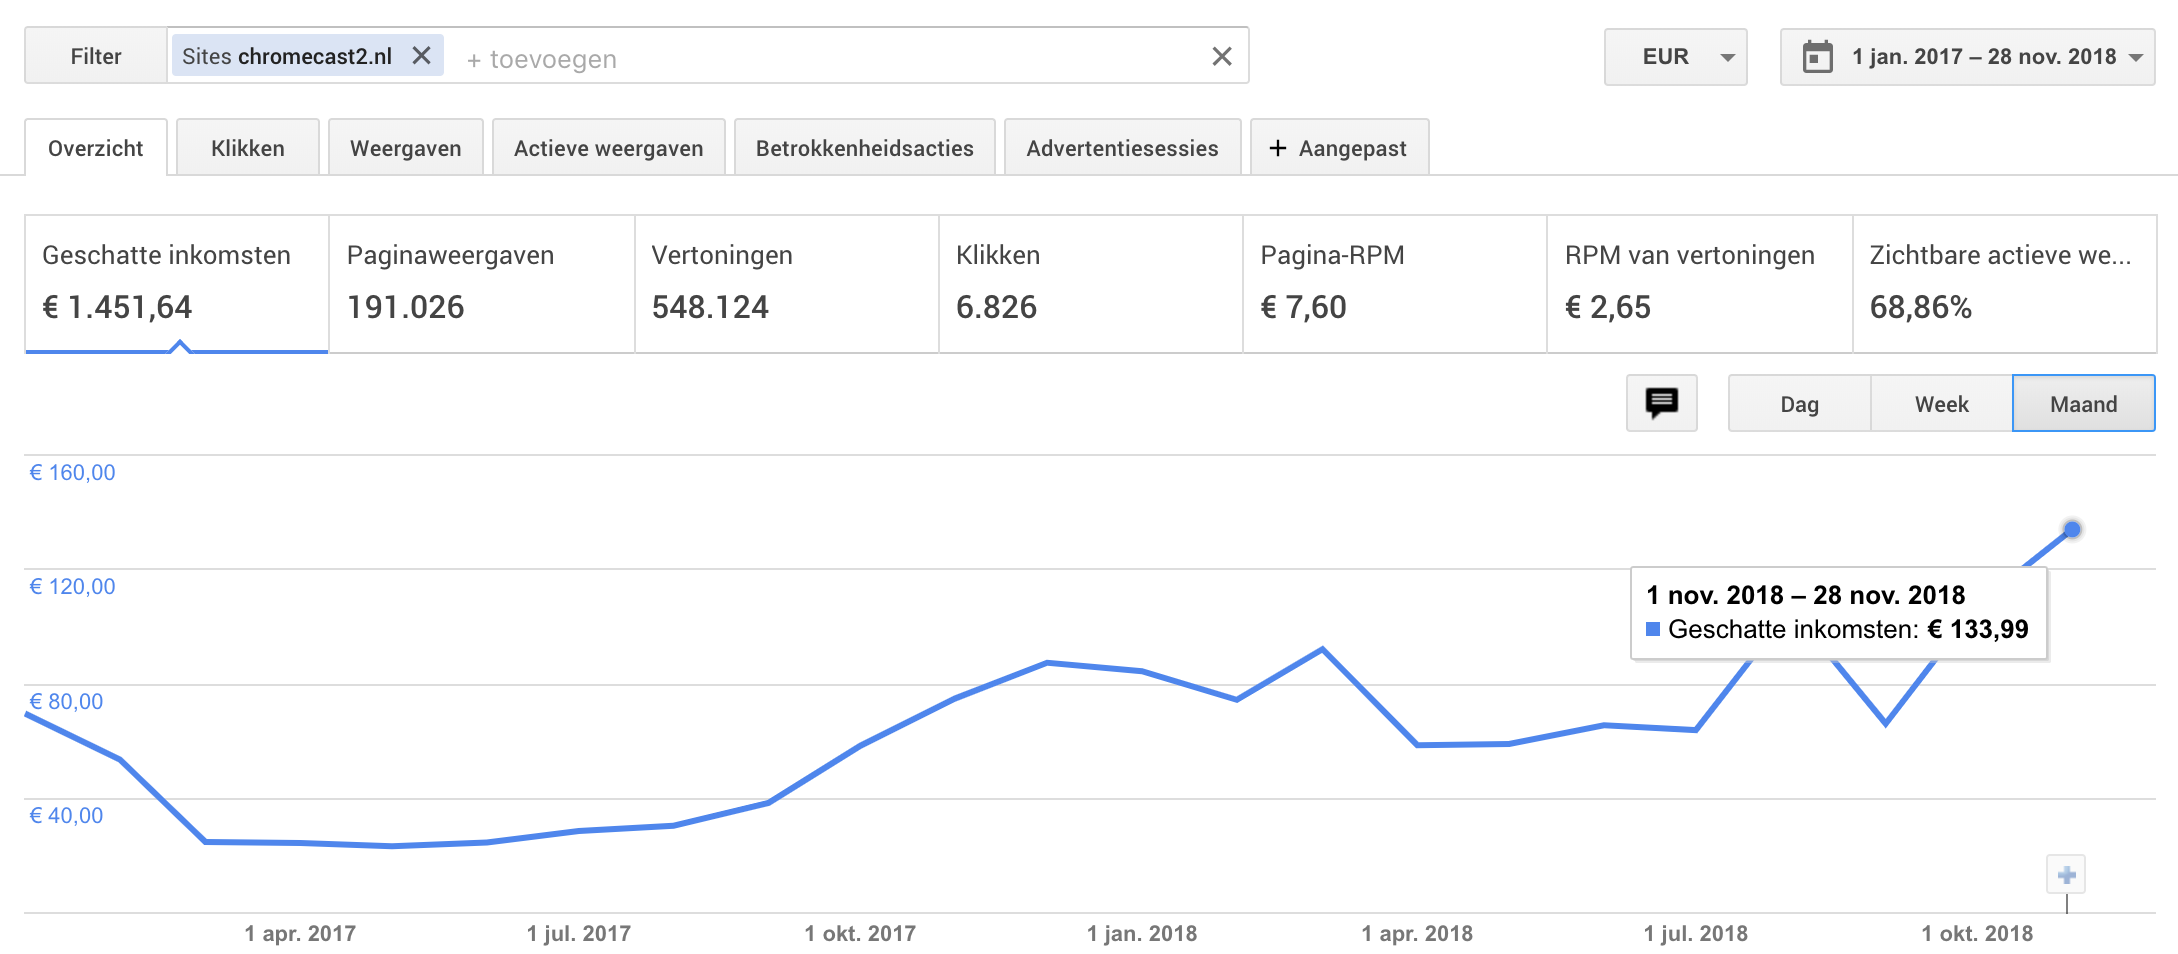
Task: Expand the date range '1 jan. 2017 – 28 nov. 2018'
Action: [x=1967, y=57]
